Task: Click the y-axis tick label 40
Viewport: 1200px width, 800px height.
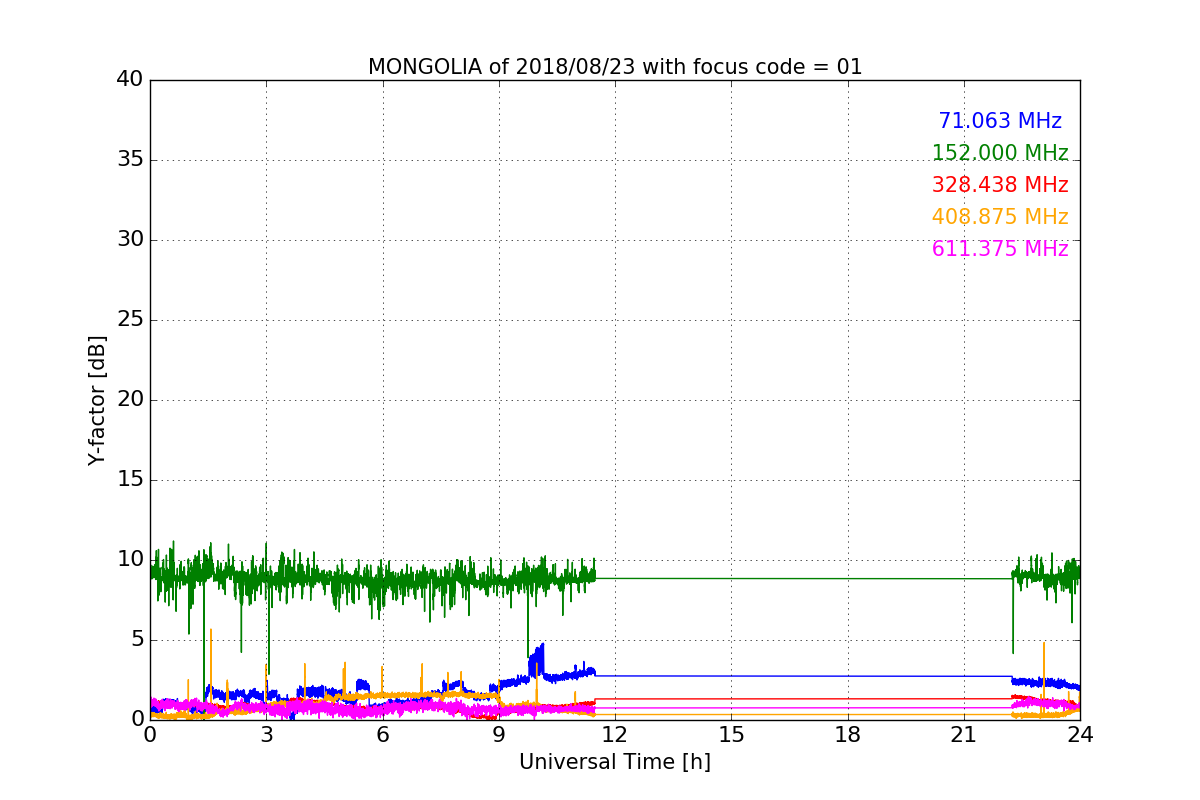Action: coord(130,79)
